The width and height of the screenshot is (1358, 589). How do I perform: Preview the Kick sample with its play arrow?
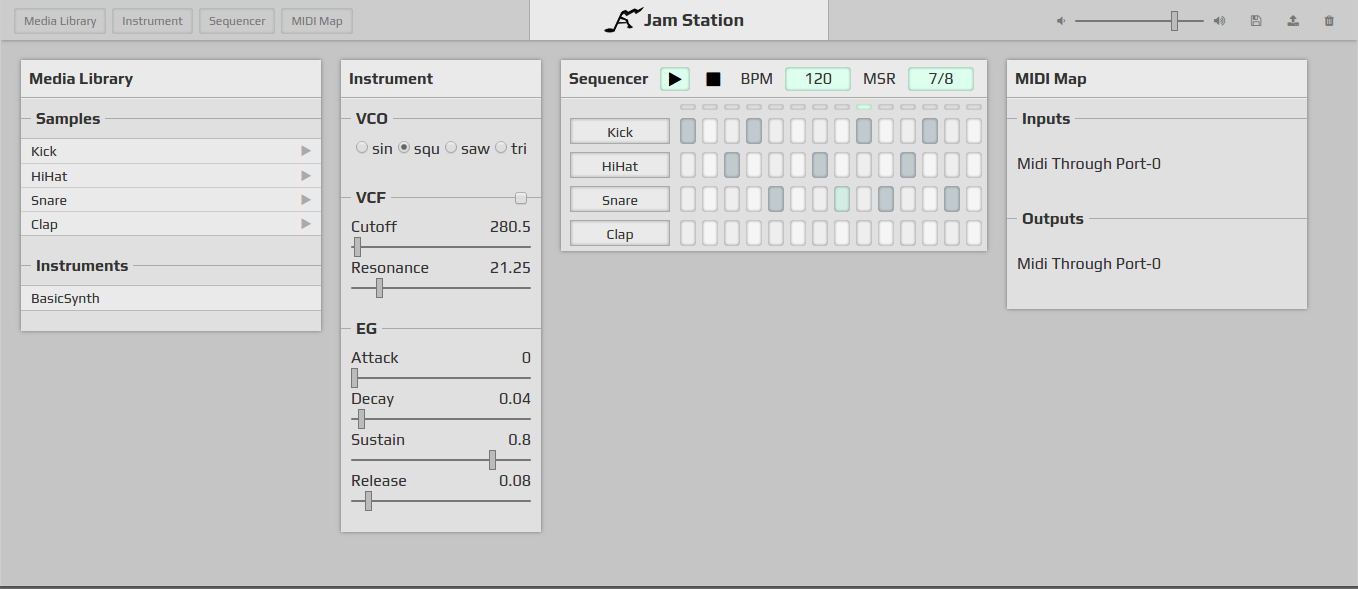coord(306,151)
